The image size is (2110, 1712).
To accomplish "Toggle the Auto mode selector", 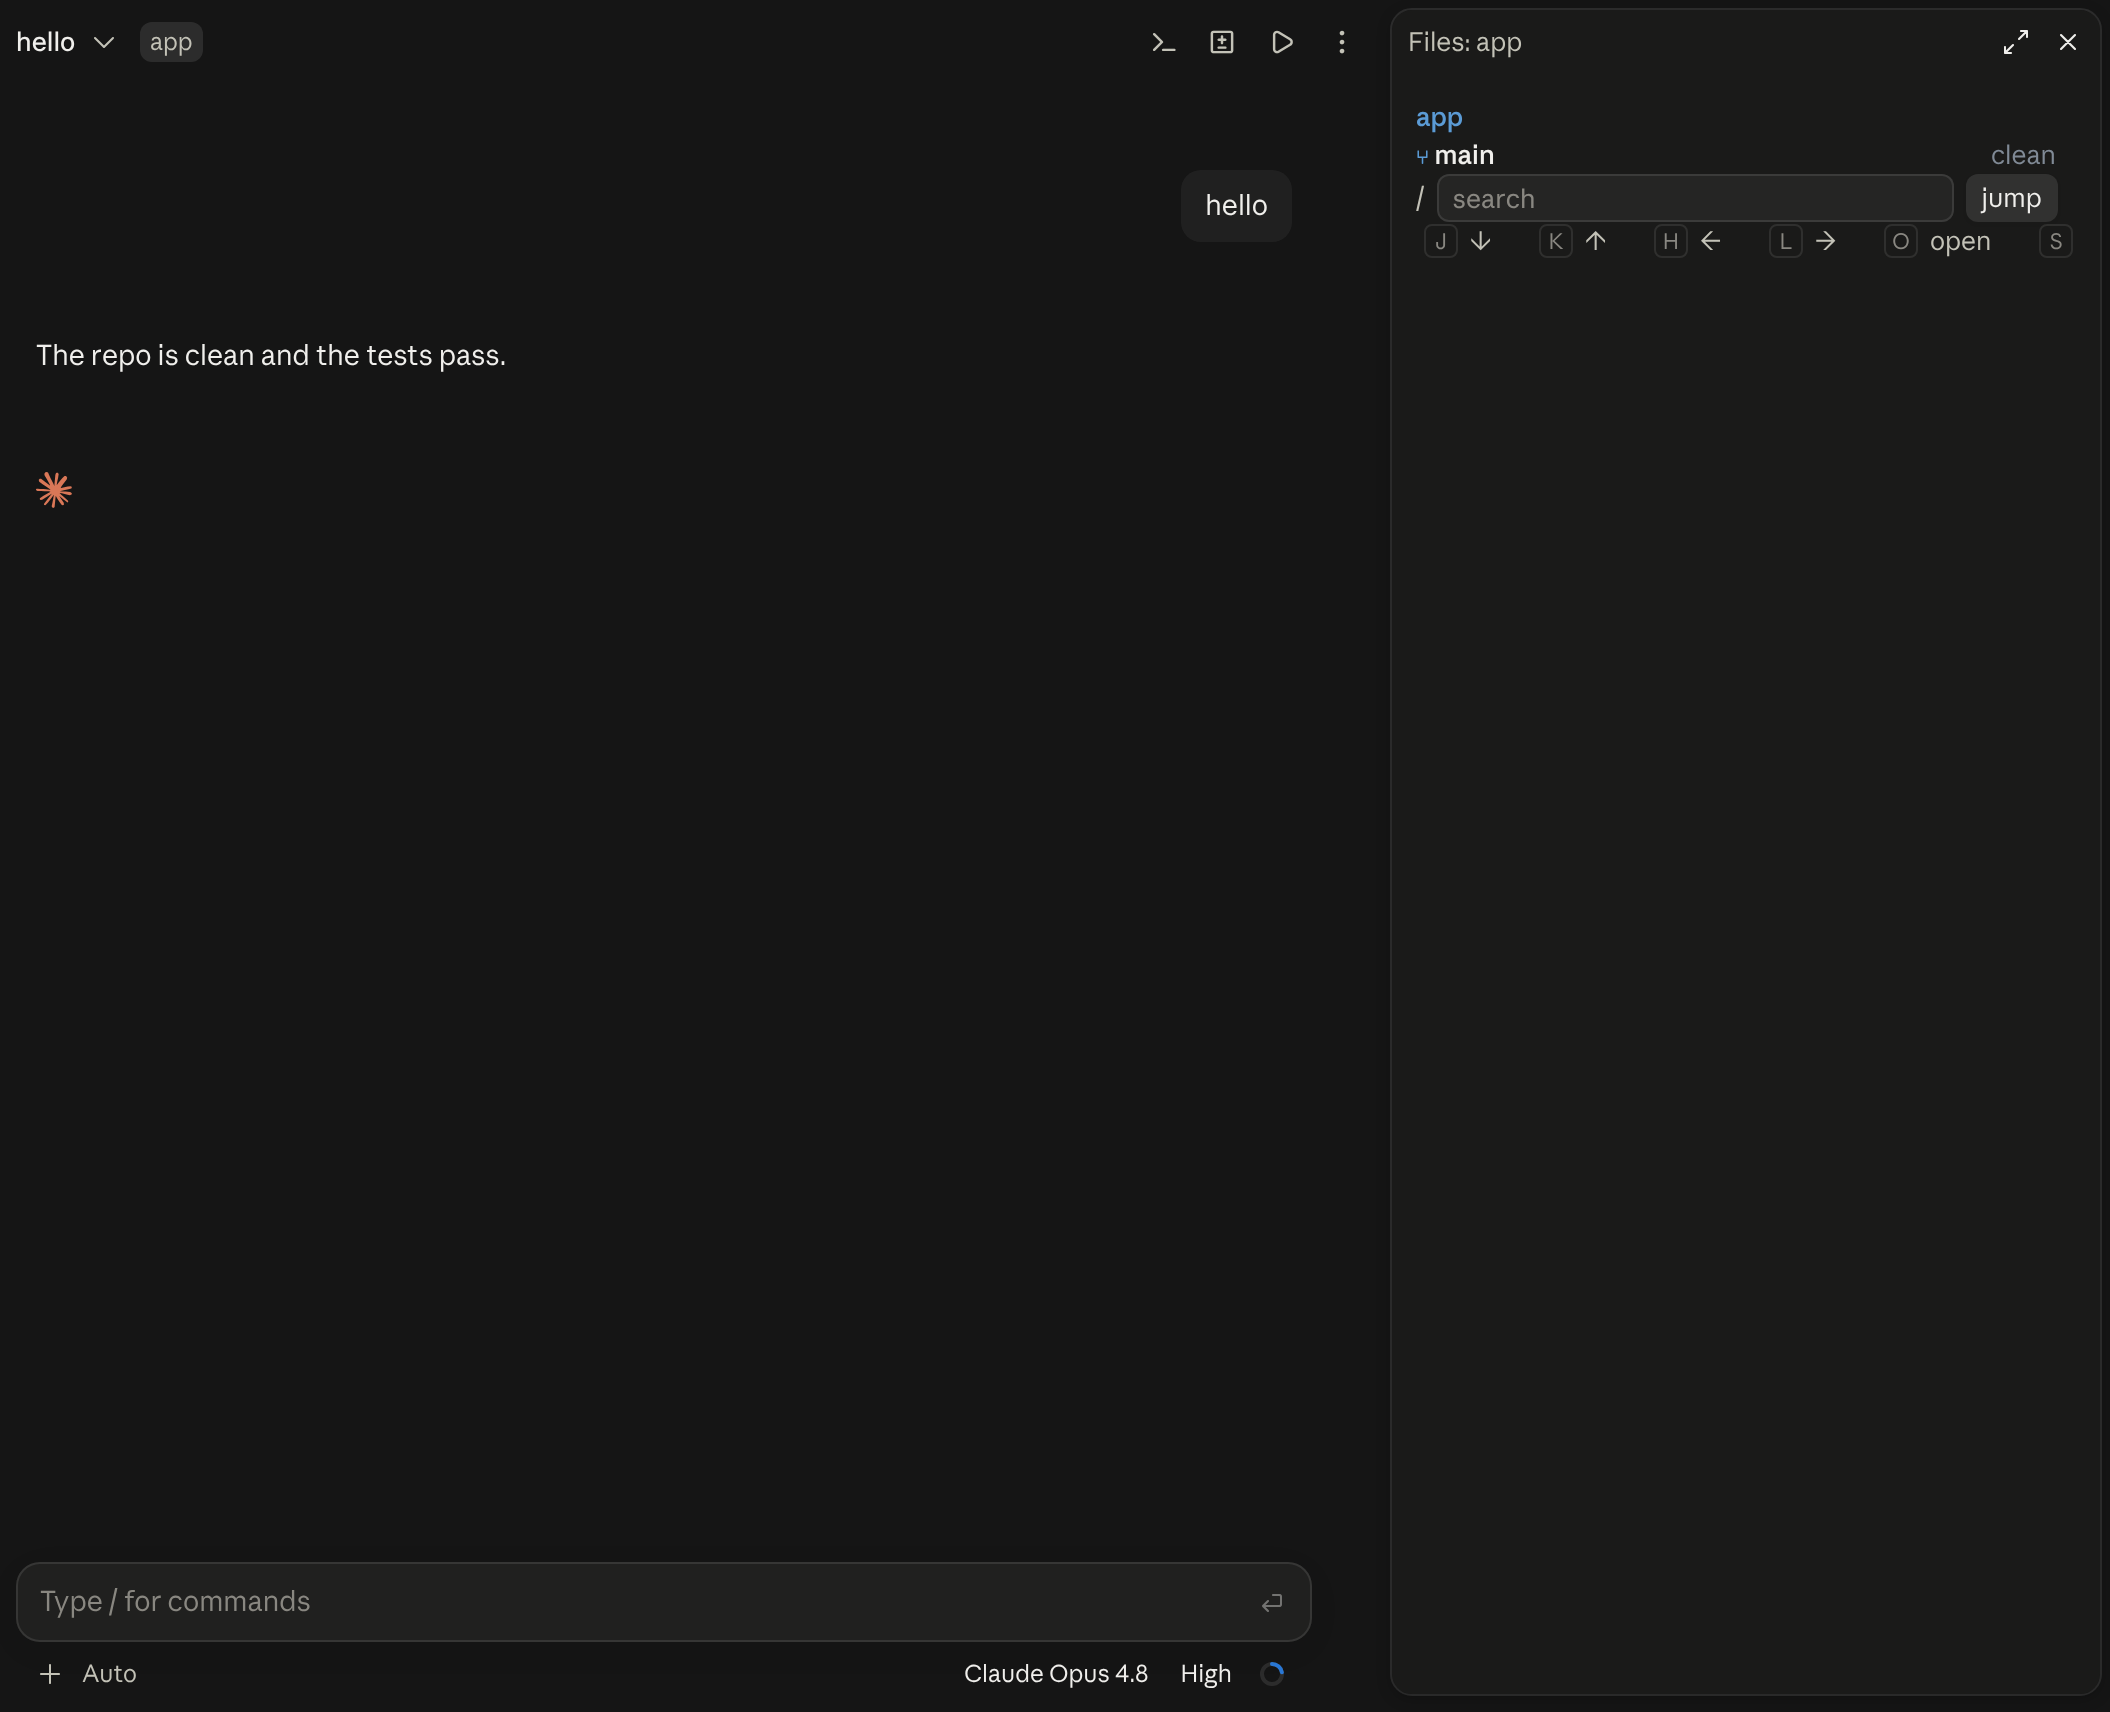I will pos(109,1673).
